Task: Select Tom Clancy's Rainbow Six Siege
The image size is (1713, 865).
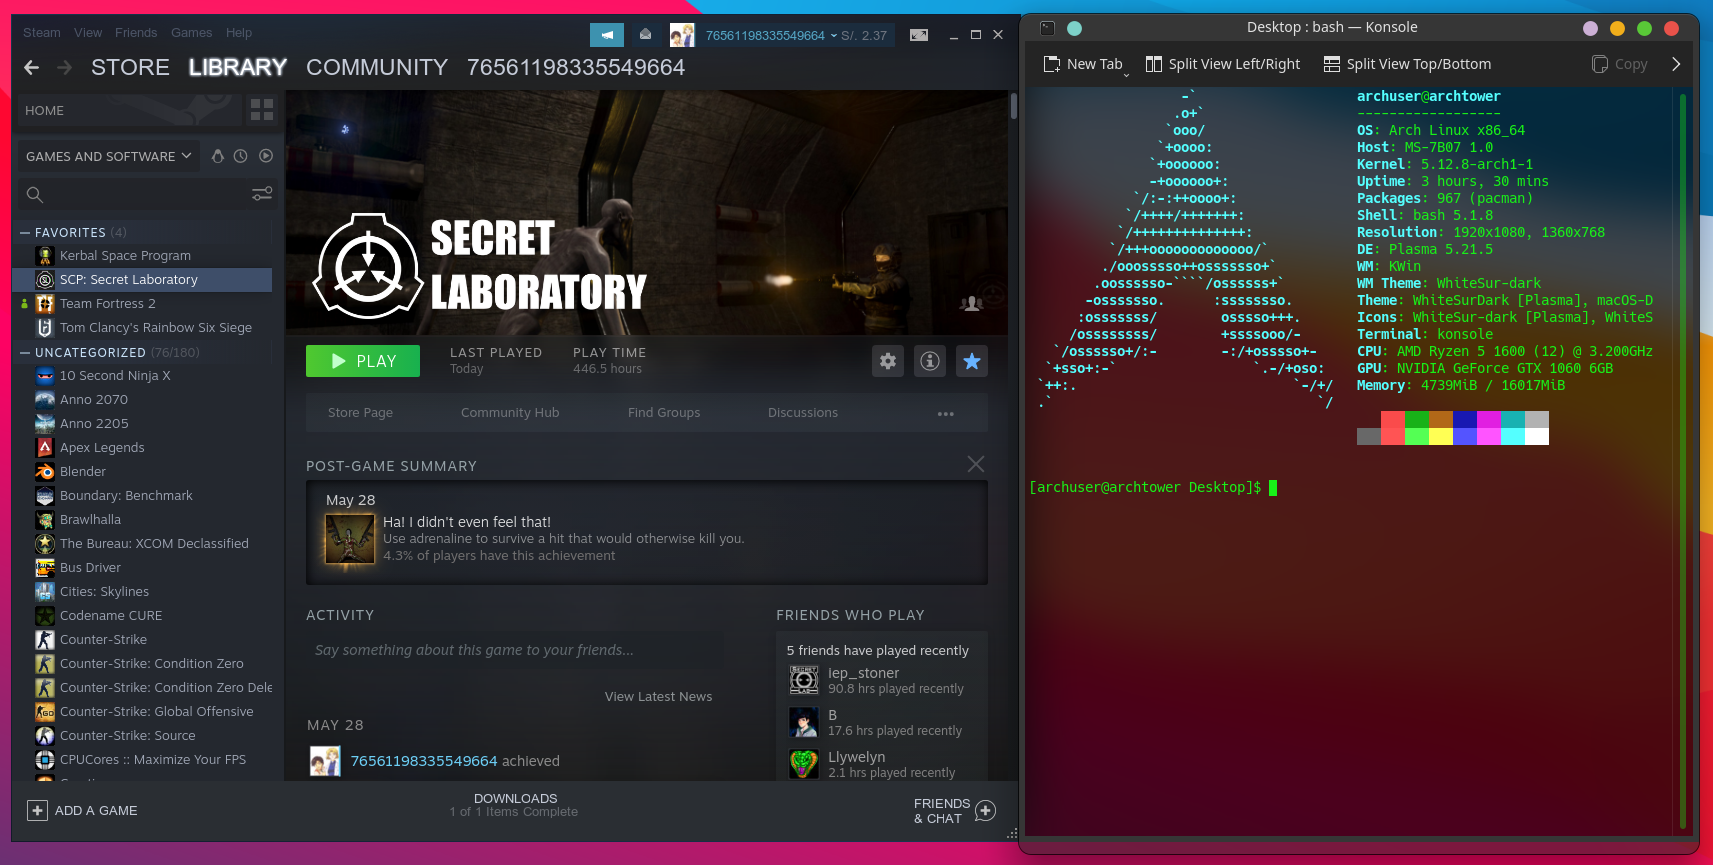Action: click(x=142, y=328)
